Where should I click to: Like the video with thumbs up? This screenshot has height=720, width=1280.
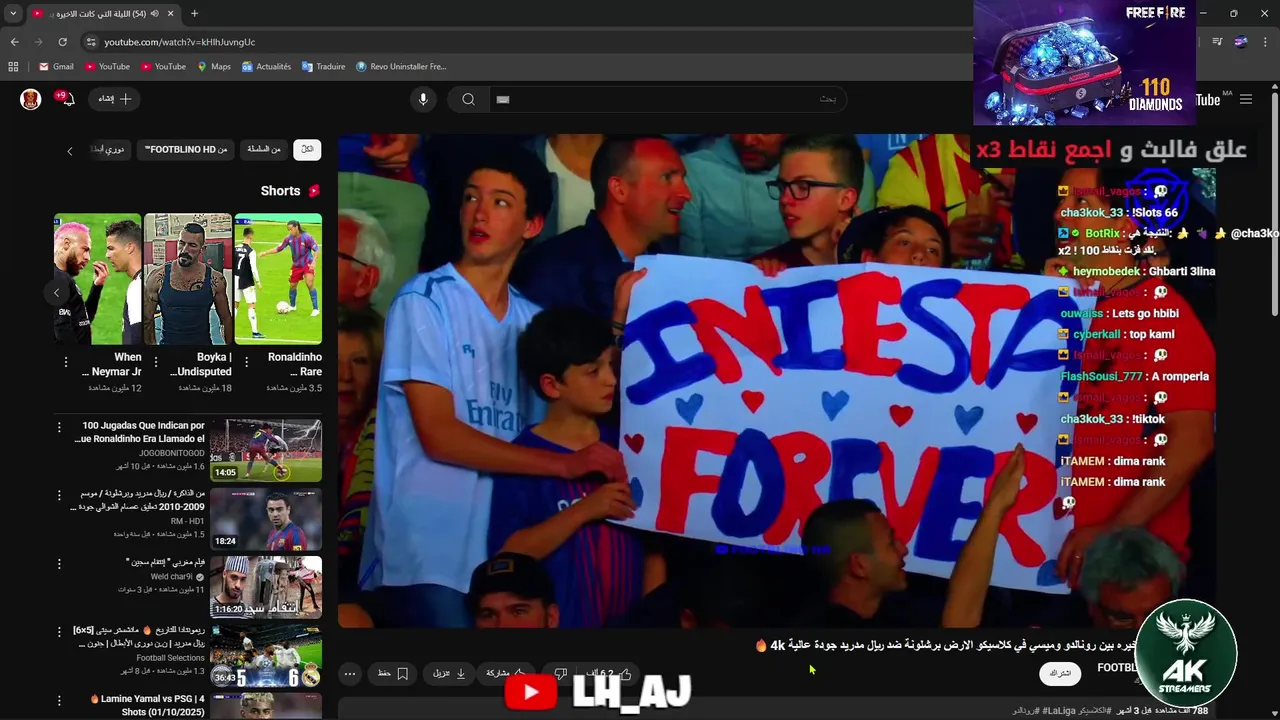tap(609, 674)
